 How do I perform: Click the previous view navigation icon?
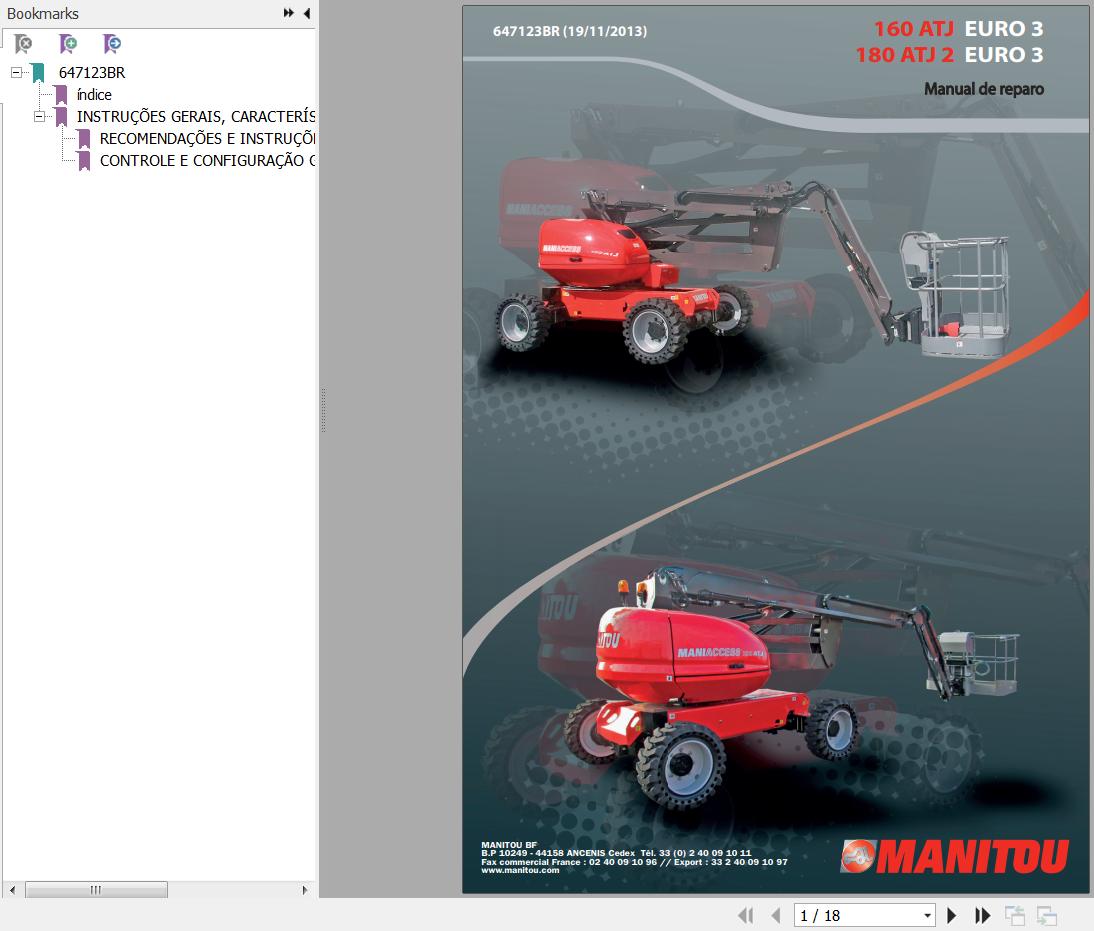click(1014, 916)
